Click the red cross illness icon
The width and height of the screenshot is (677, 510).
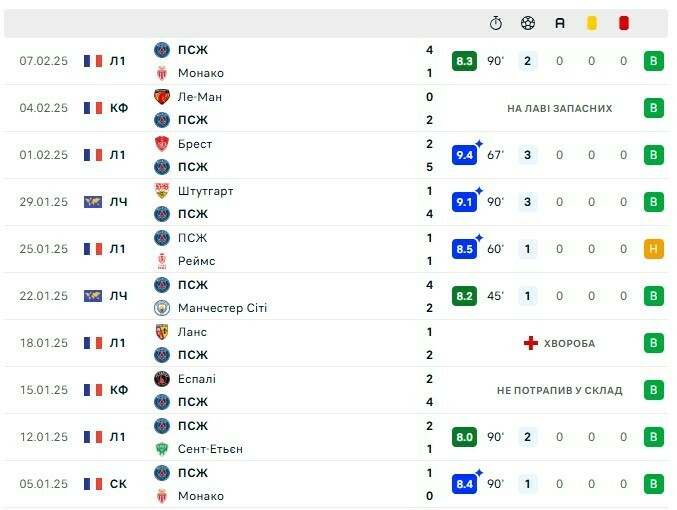[531, 343]
